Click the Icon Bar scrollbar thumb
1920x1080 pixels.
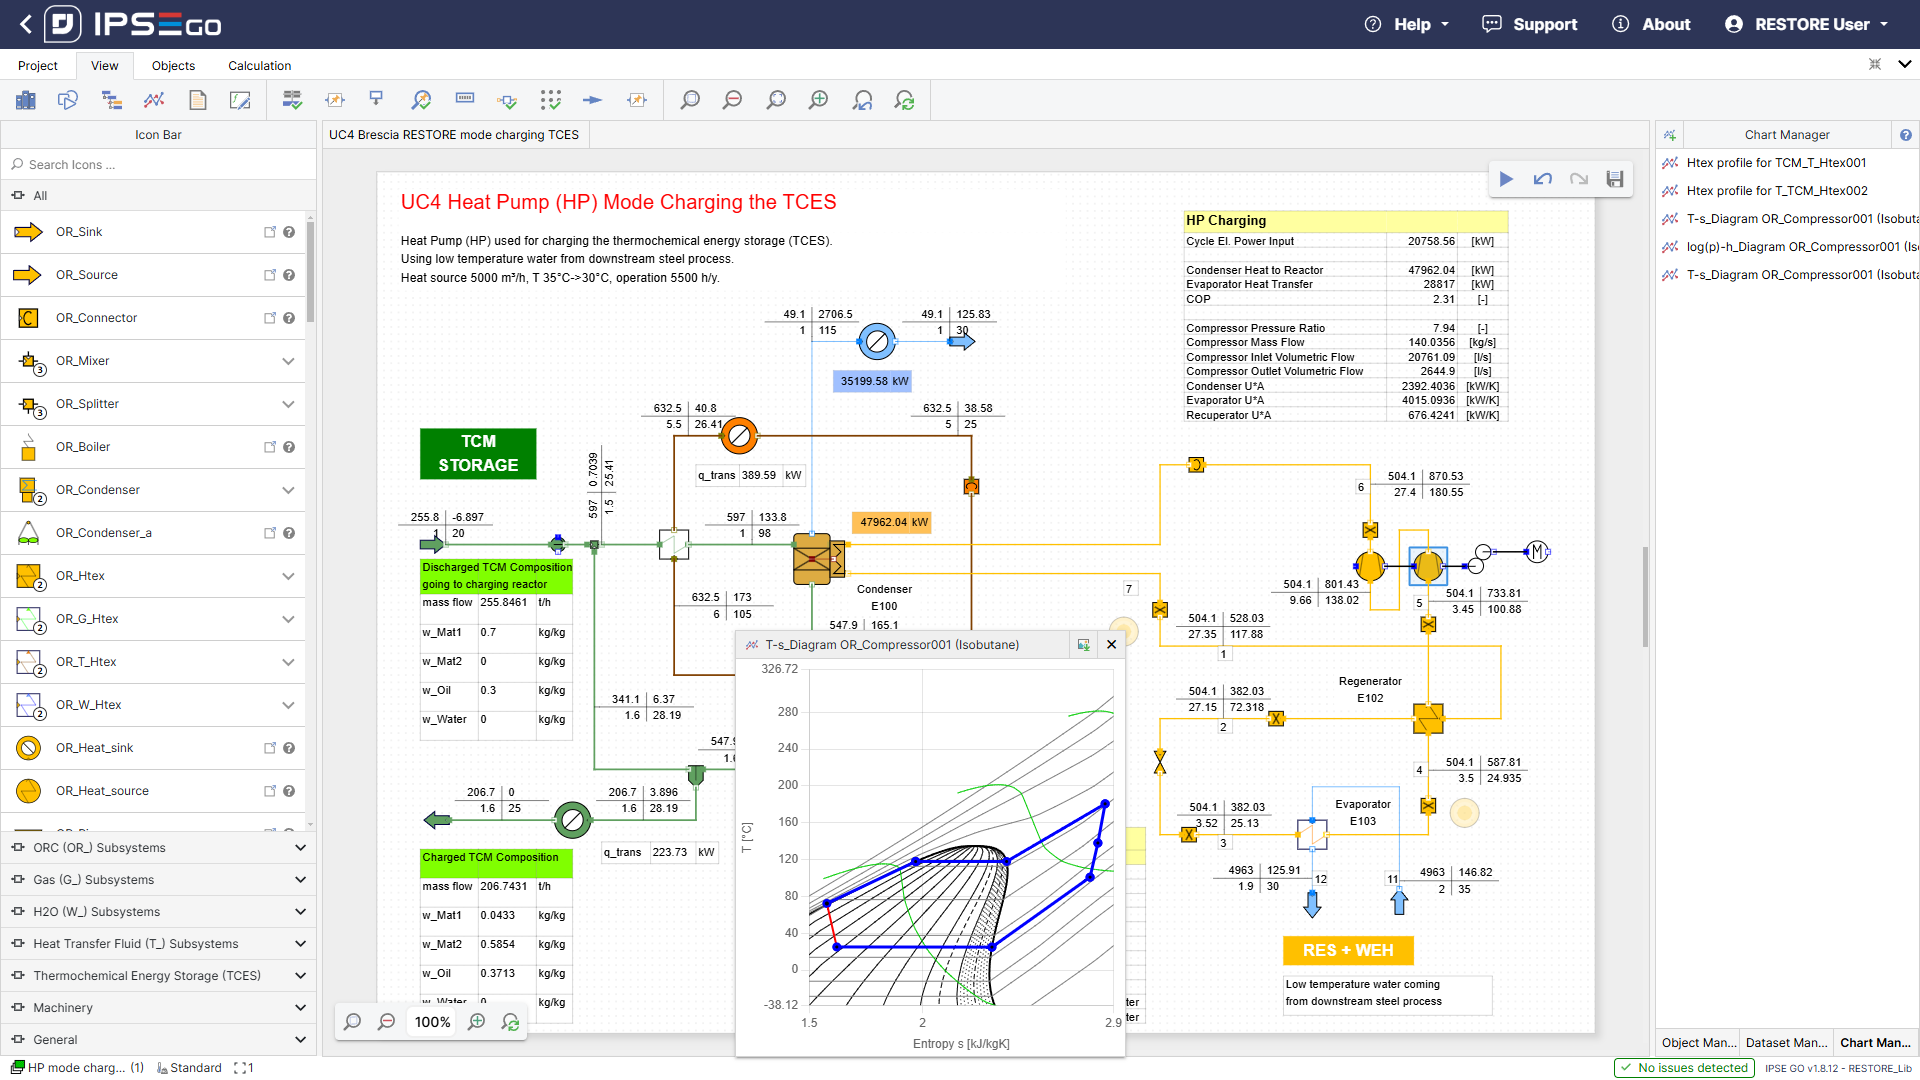(311, 272)
